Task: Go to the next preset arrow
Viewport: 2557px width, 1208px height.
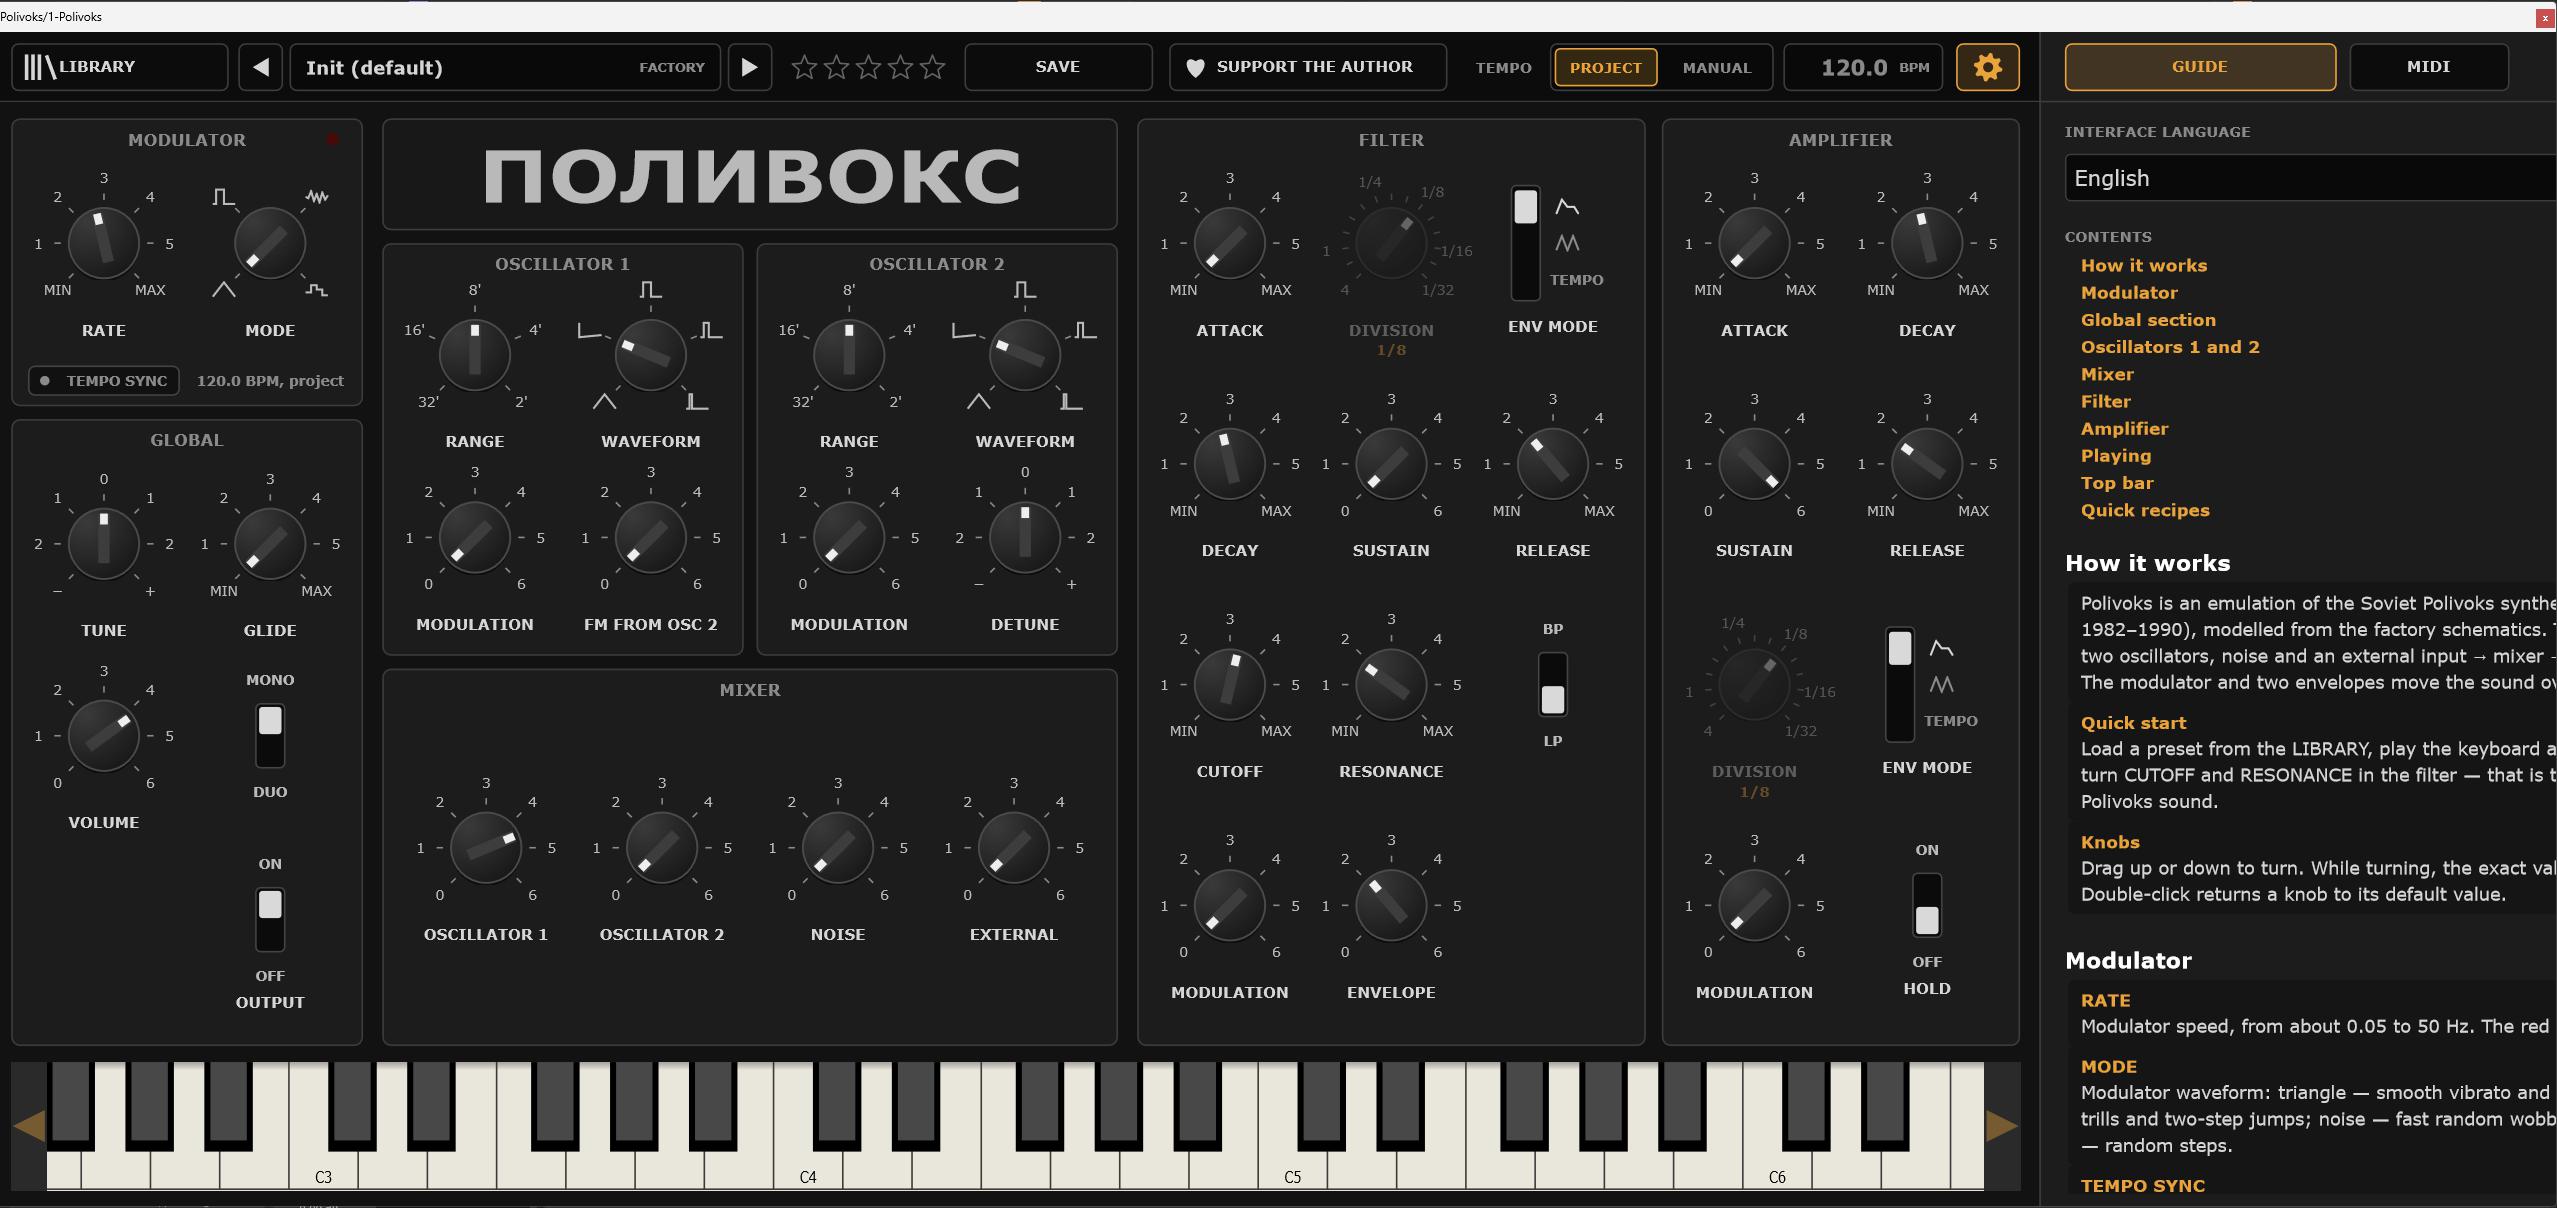Action: [x=749, y=67]
